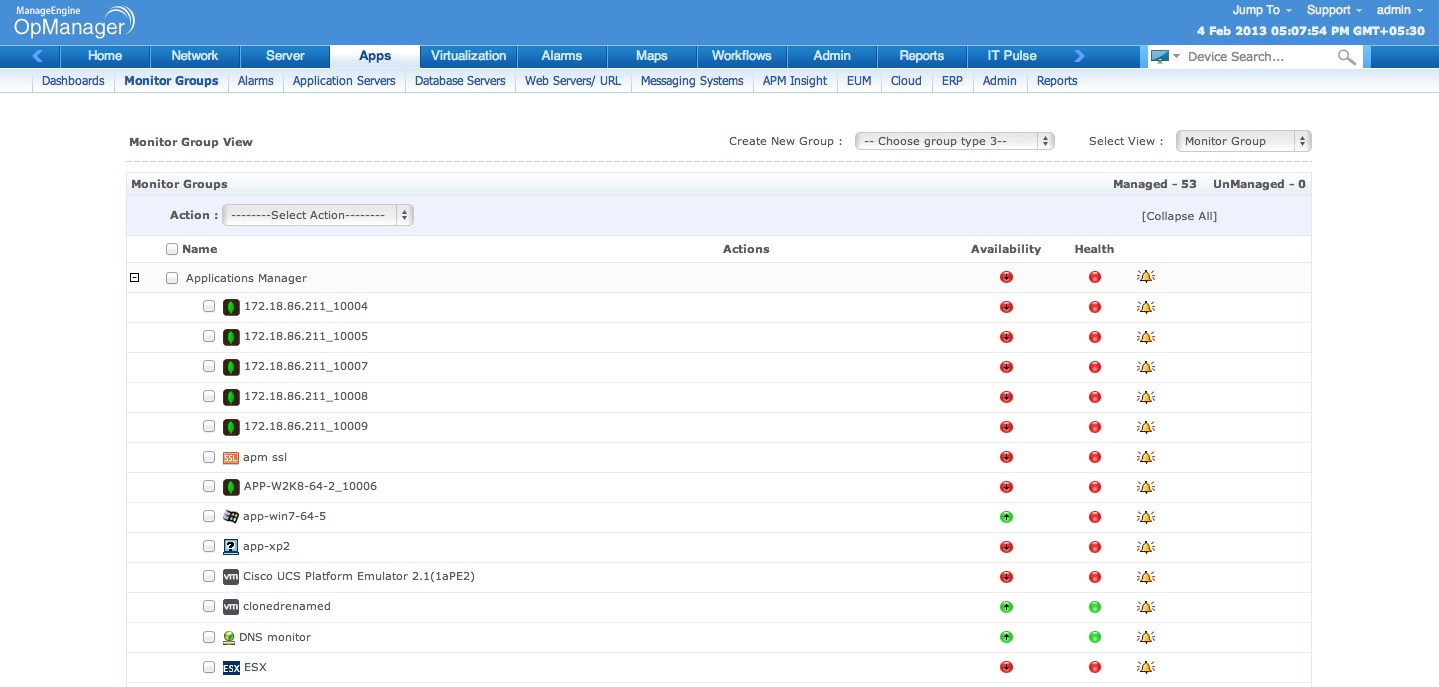The width and height of the screenshot is (1439, 687).
Task: Click the monitor icon beside Device Search
Action: 1160,57
